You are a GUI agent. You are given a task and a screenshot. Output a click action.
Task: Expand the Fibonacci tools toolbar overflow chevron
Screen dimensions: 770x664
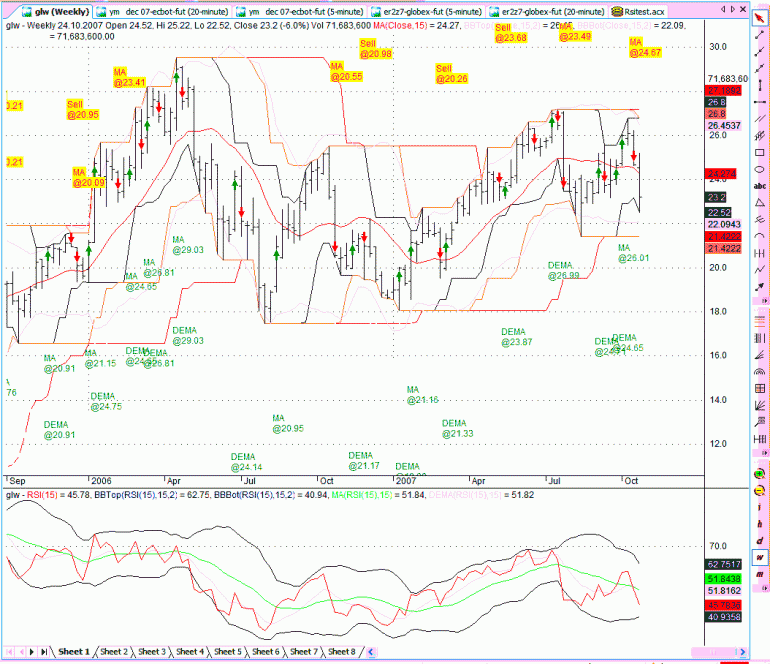pos(764,452)
